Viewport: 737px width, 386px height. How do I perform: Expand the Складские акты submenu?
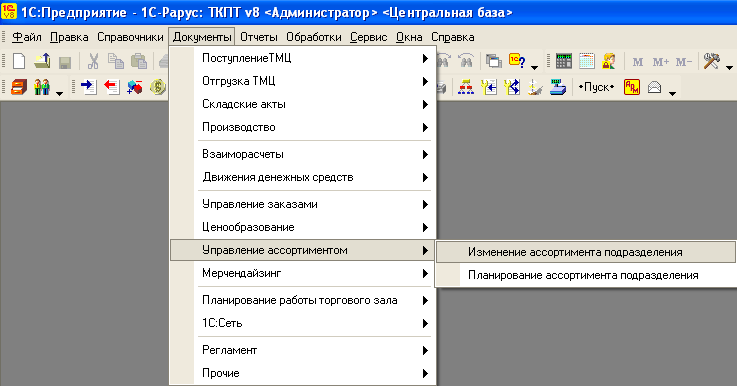[x=303, y=104]
